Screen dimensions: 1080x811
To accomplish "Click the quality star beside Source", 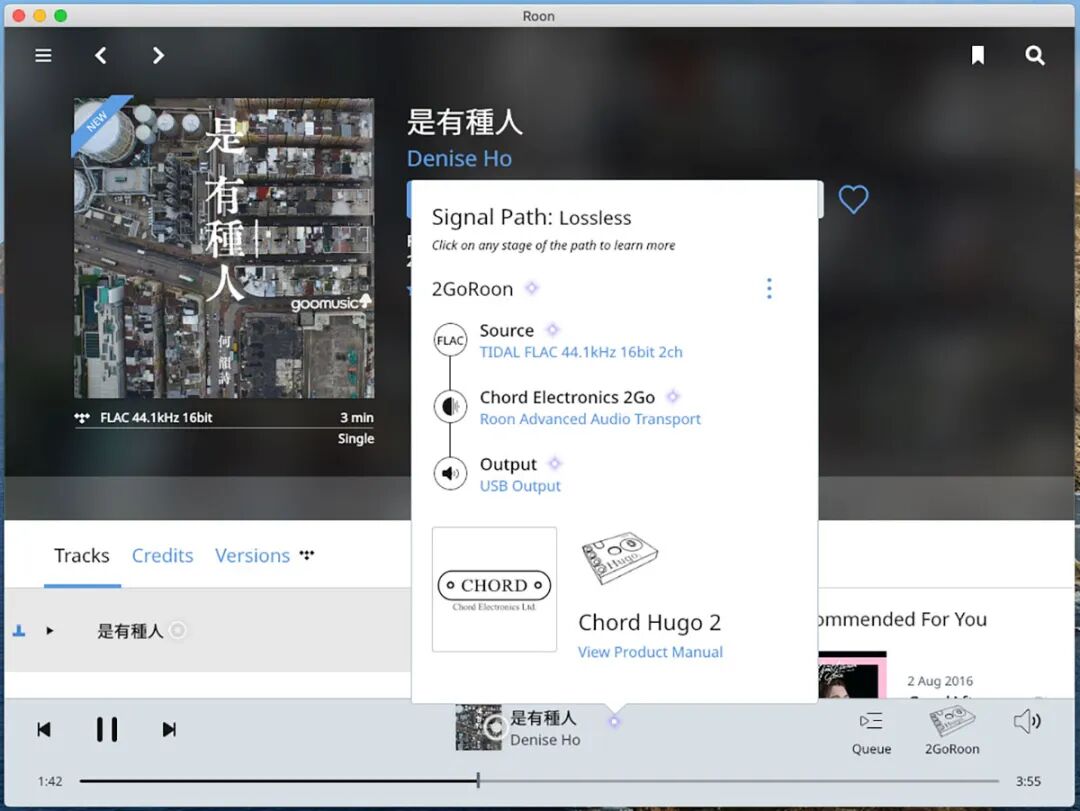I will coord(552,330).
